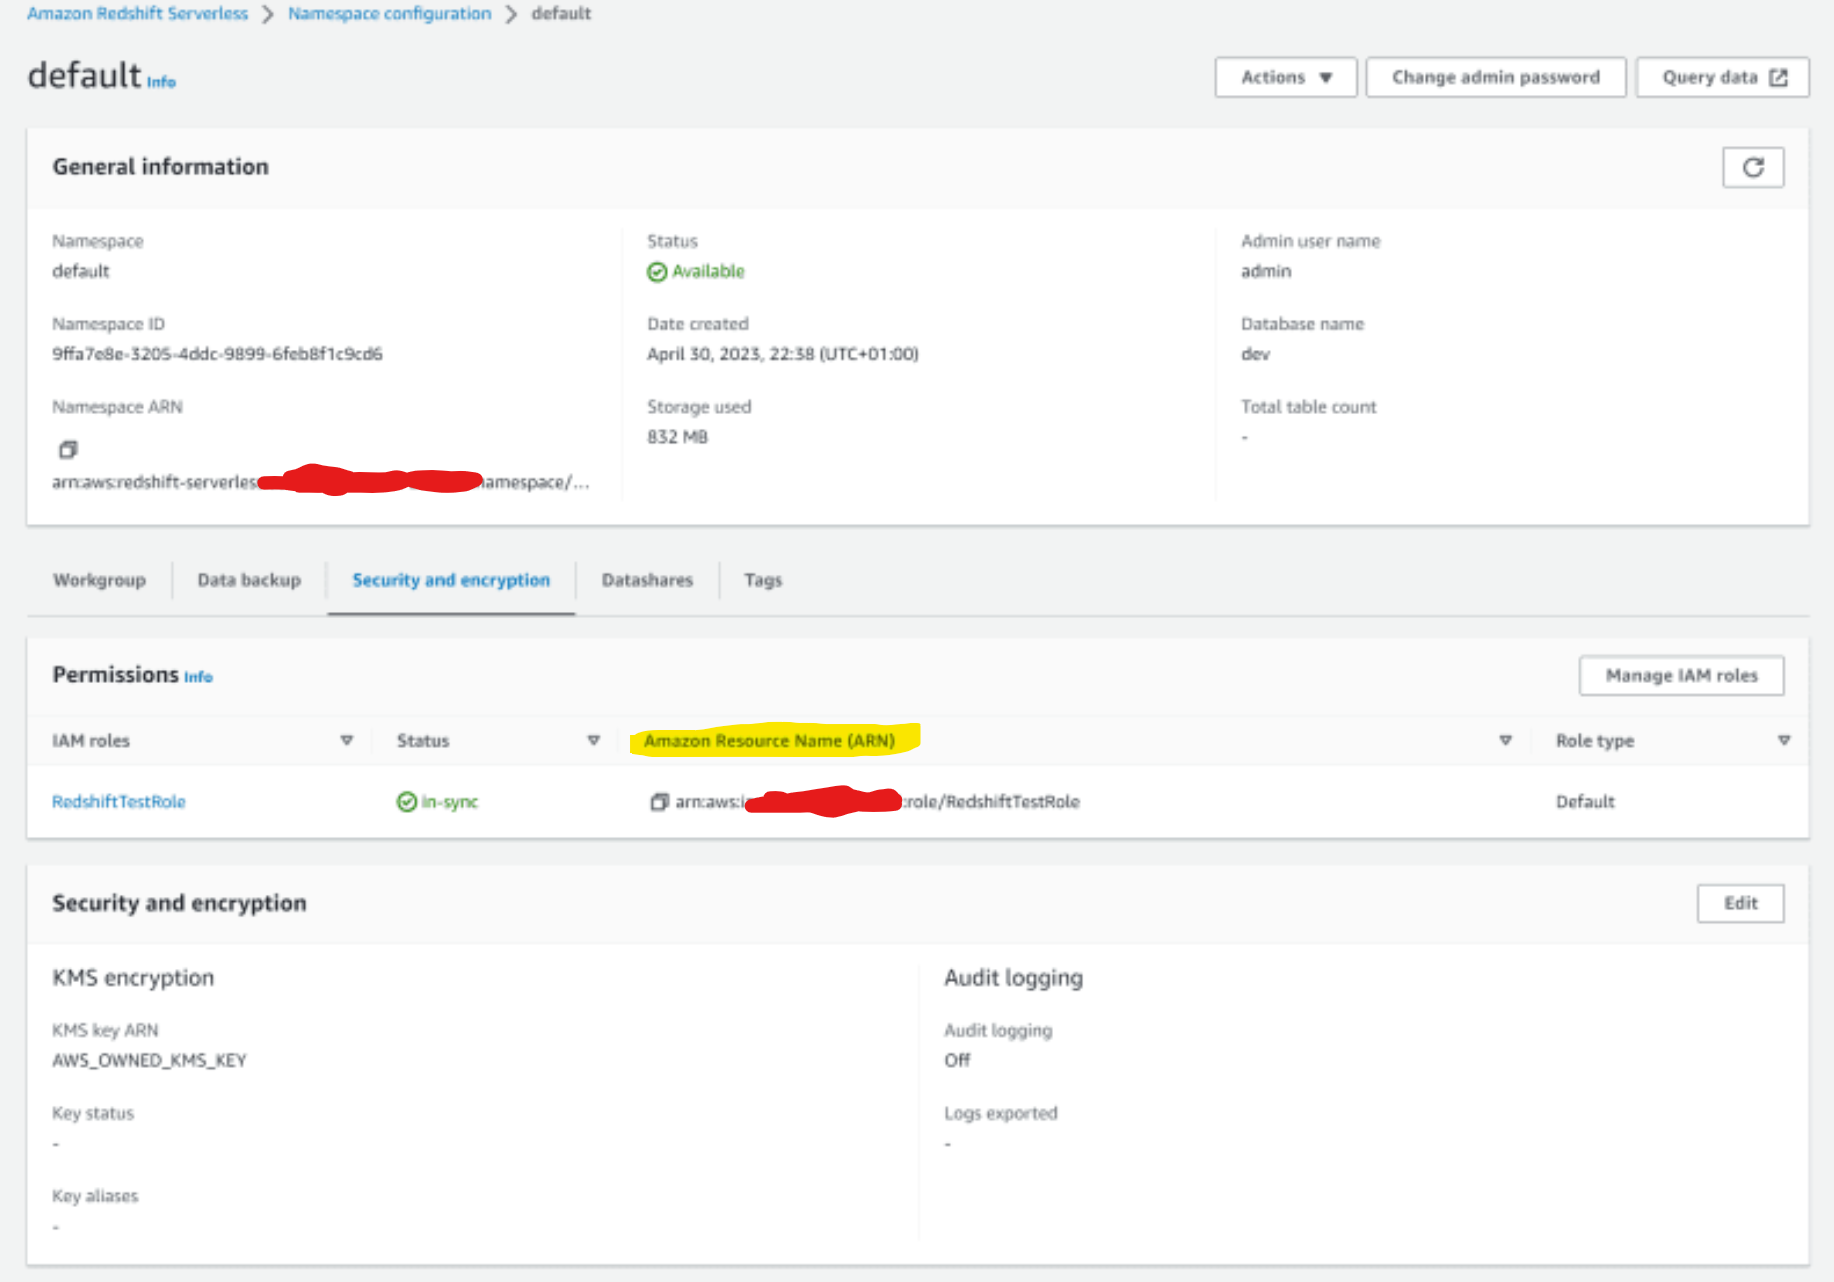Click the AWS_OWNED_KMS_KEY value
The image size is (1834, 1282).
(149, 1061)
